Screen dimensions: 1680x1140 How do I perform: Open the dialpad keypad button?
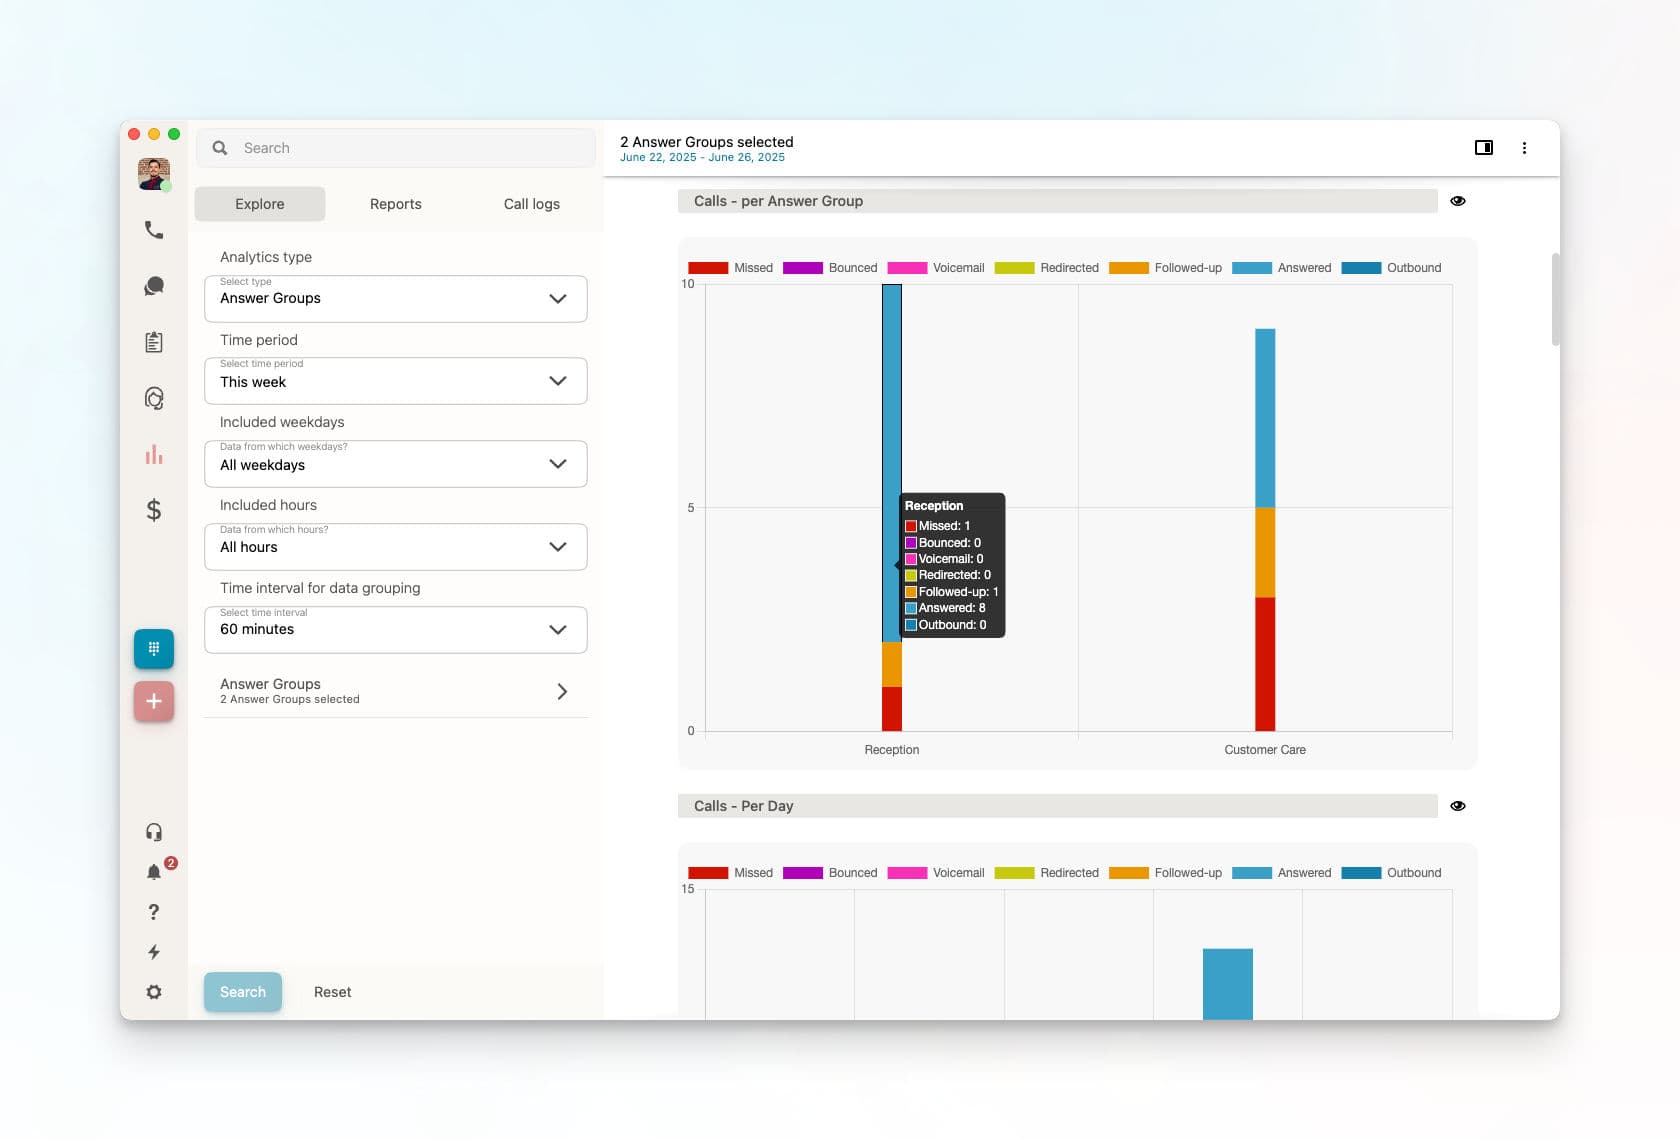pyautogui.click(x=154, y=648)
